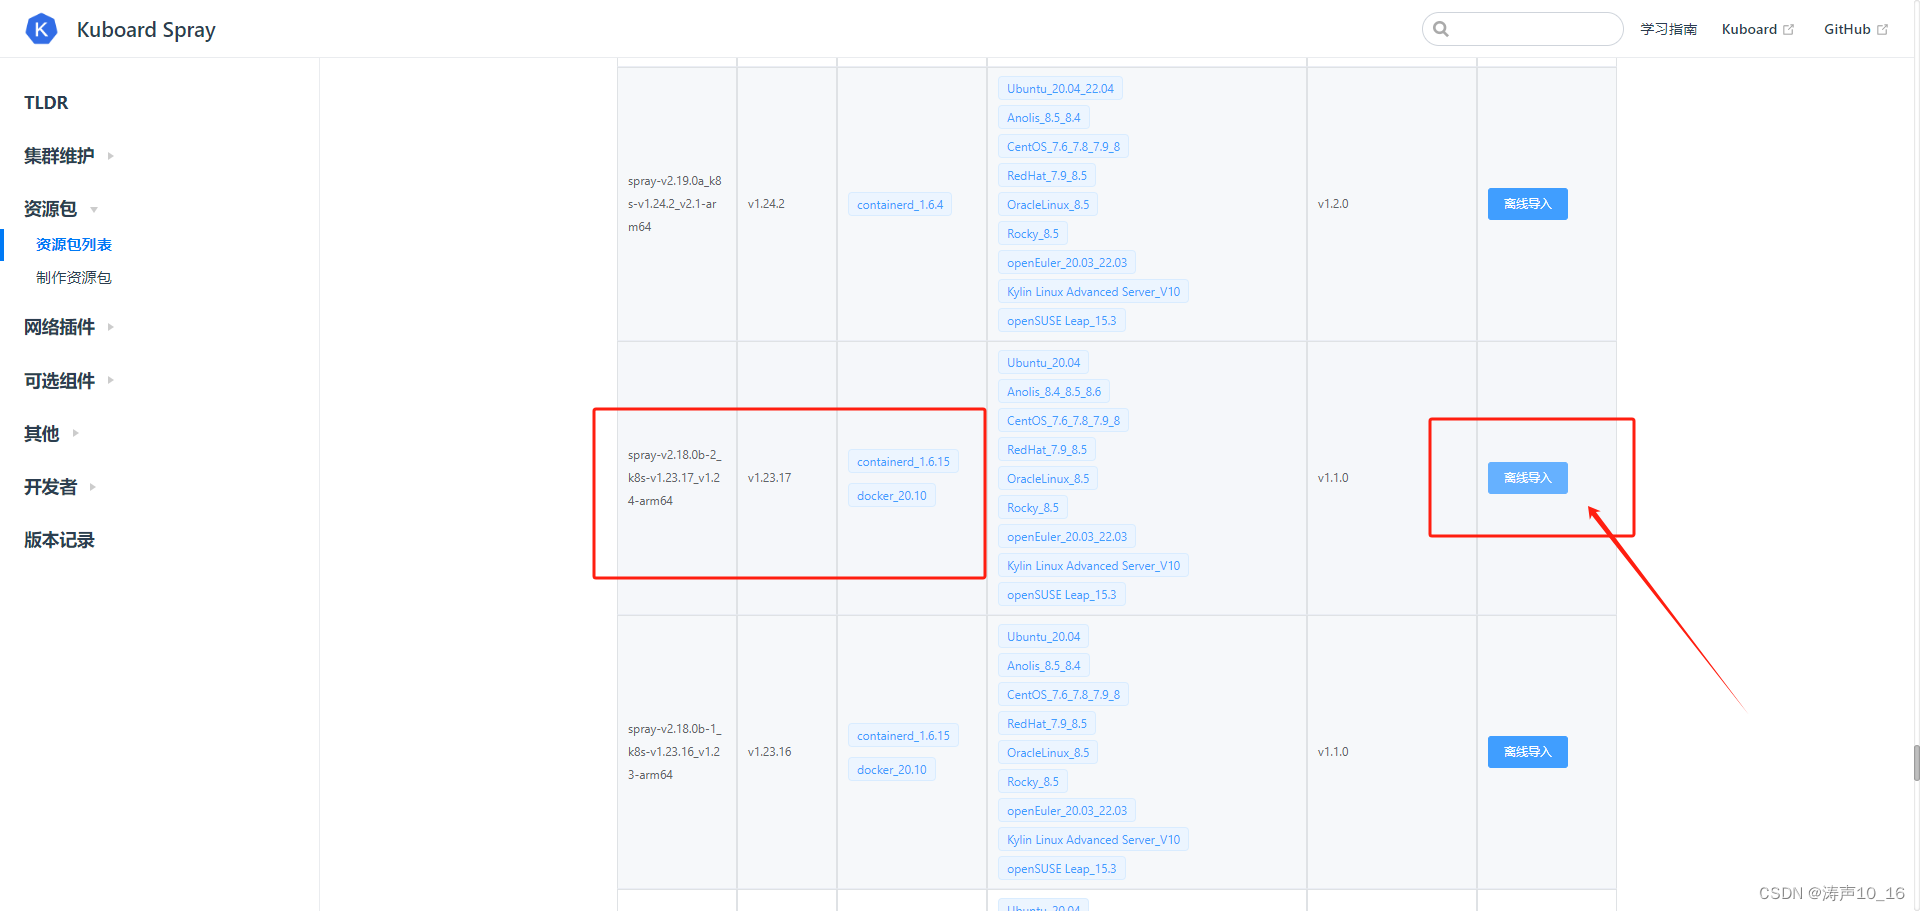Collapse the 资源包 sidebar section arrow
Image resolution: width=1920 pixels, height=911 pixels.
point(94,210)
